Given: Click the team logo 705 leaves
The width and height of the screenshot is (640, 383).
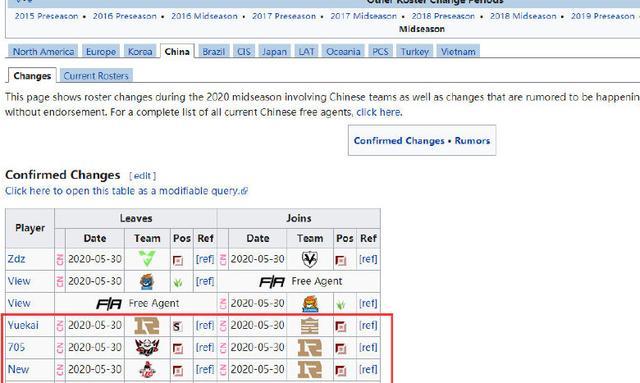Looking at the screenshot, I should click(147, 347).
